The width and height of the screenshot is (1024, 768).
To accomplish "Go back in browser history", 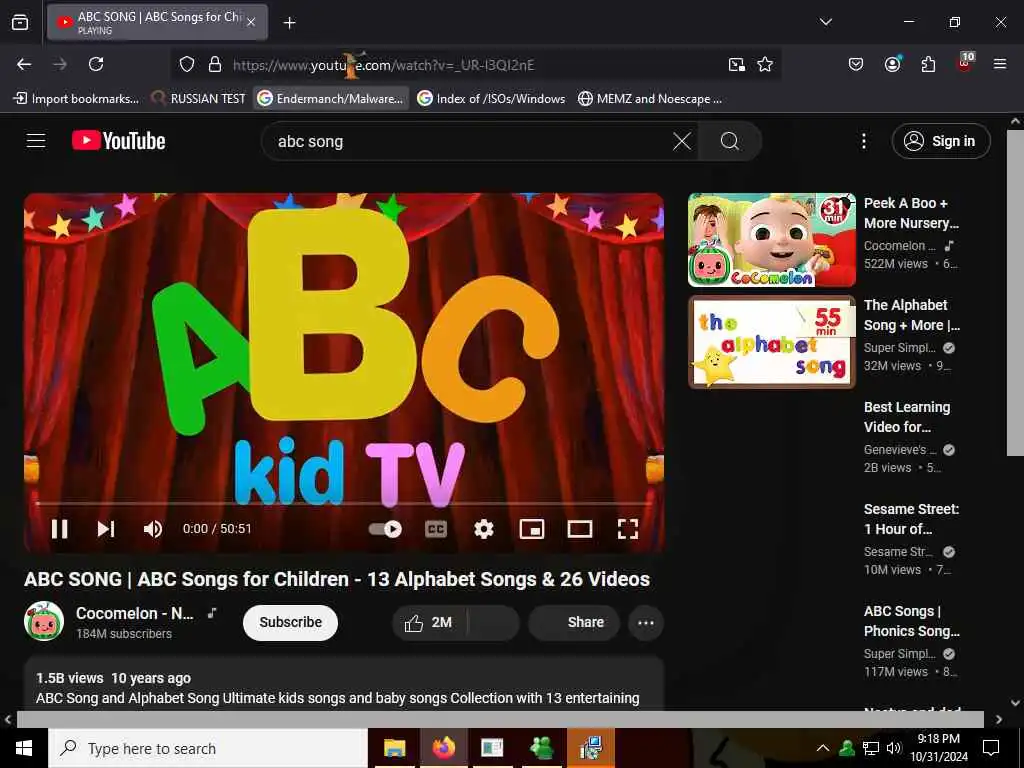I will click(x=24, y=64).
